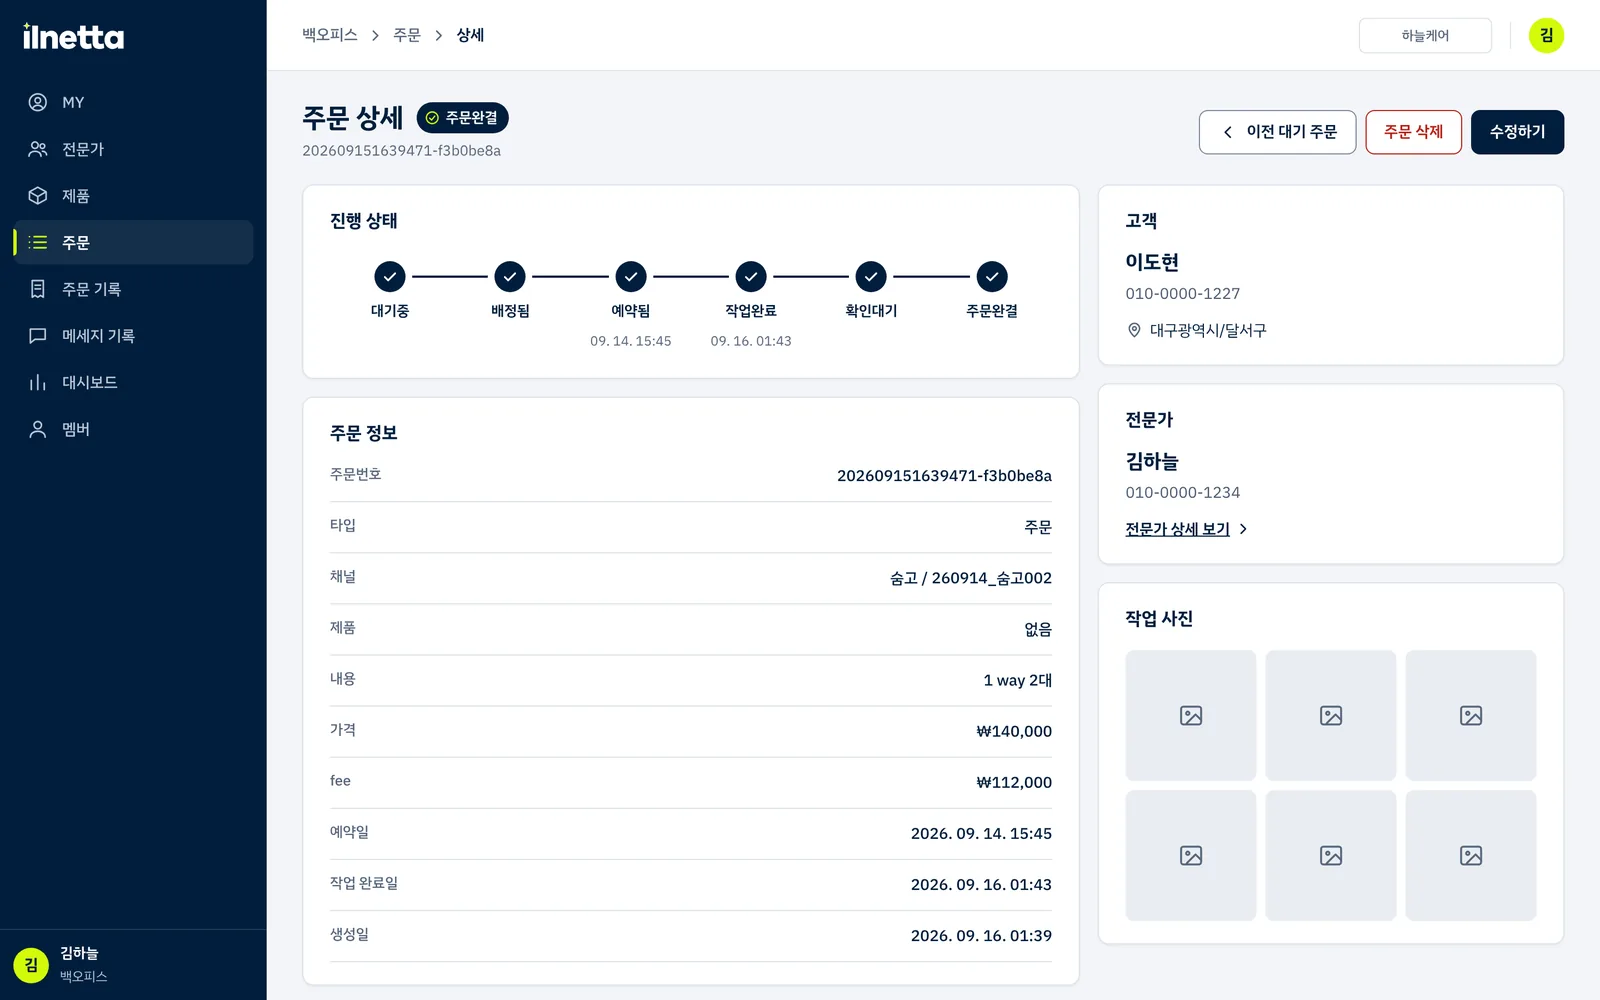Open the 전문가 experts section icon
The image size is (1600, 1000).
tap(38, 149)
